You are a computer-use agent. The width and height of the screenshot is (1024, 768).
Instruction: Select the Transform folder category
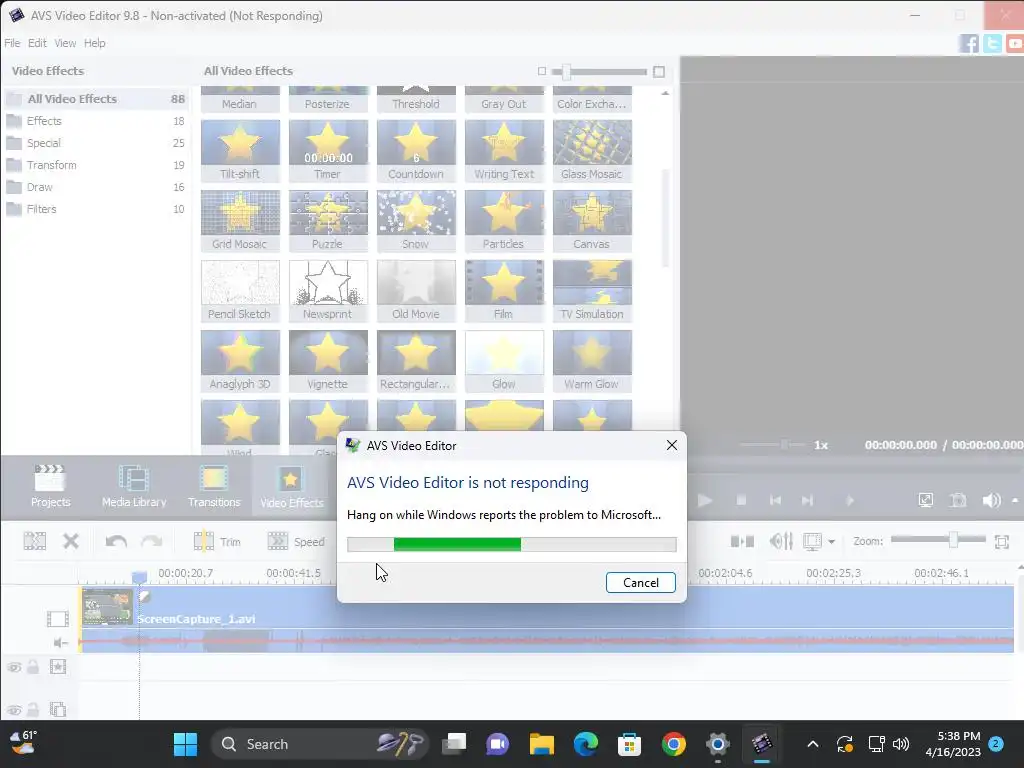pyautogui.click(x=96, y=165)
